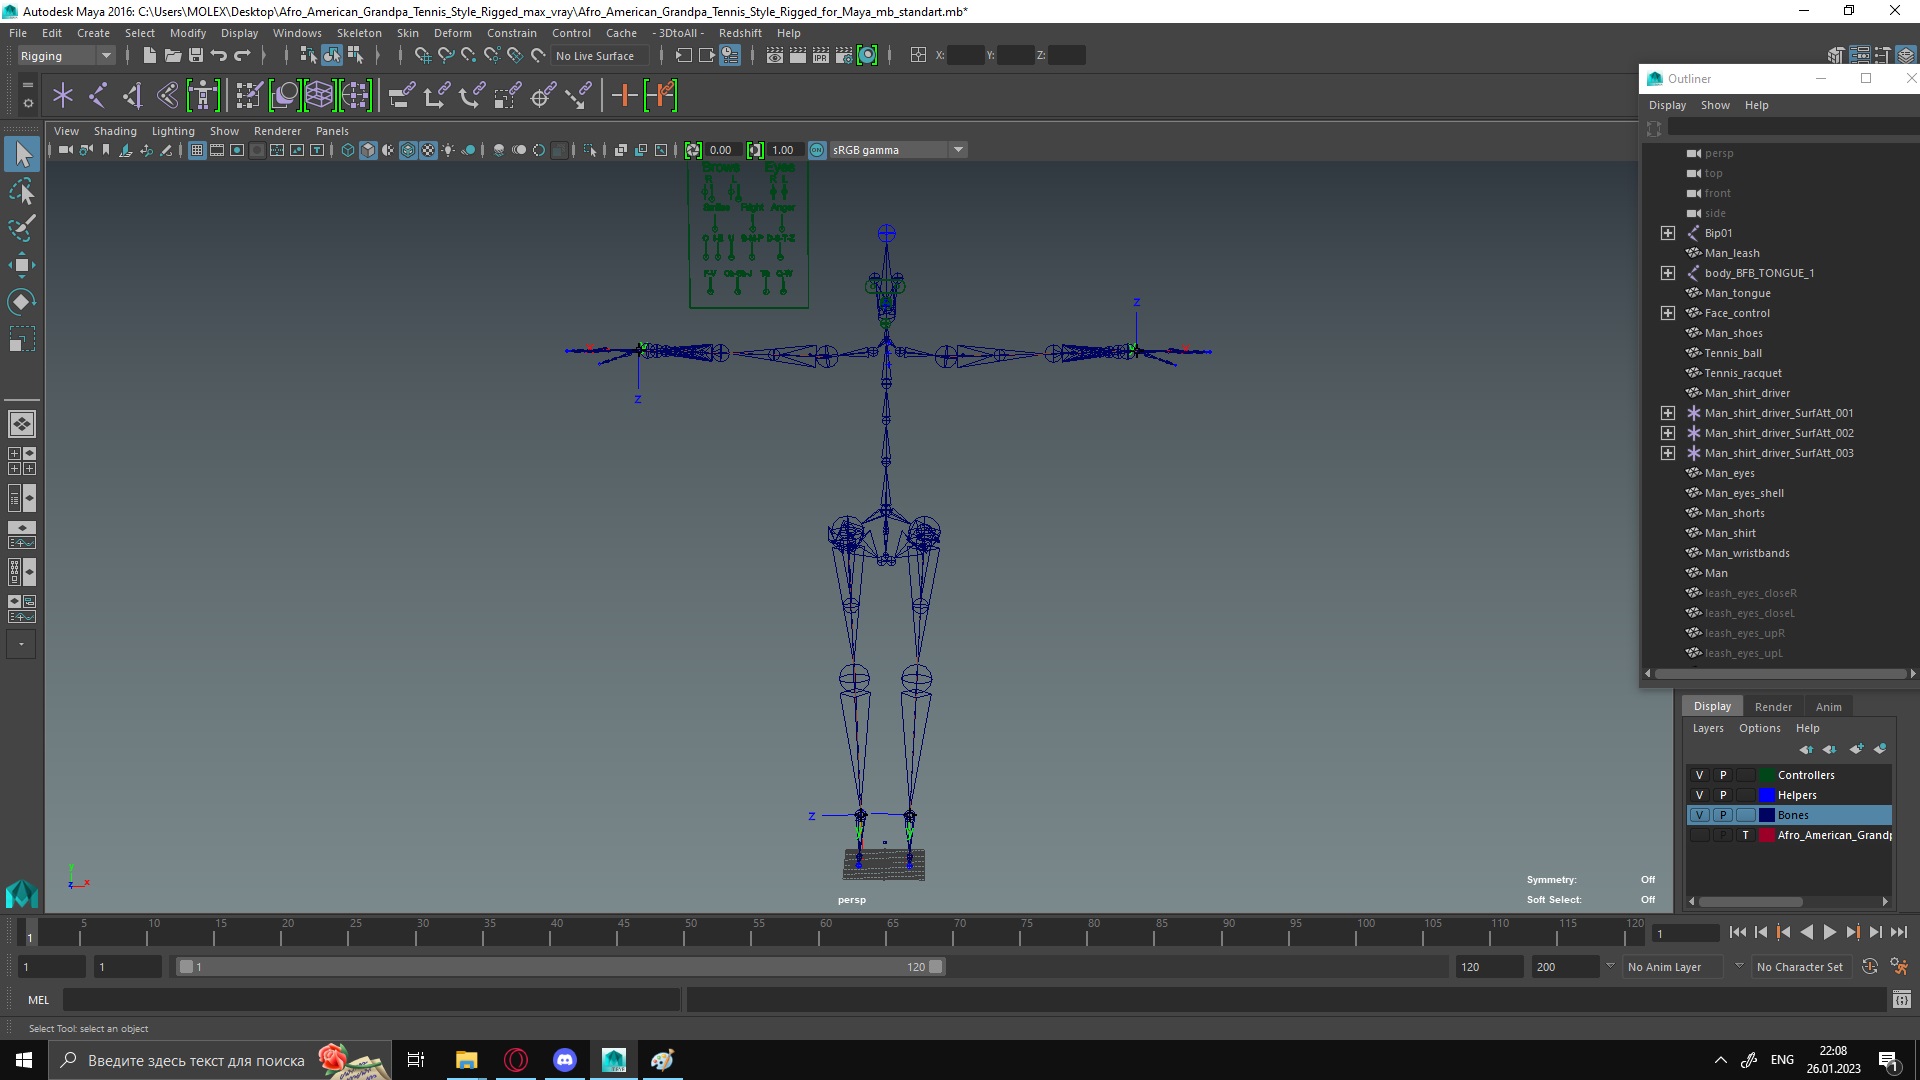This screenshot has width=1920, height=1080.
Task: Click the Controllers layer green color swatch
Action: (1767, 775)
